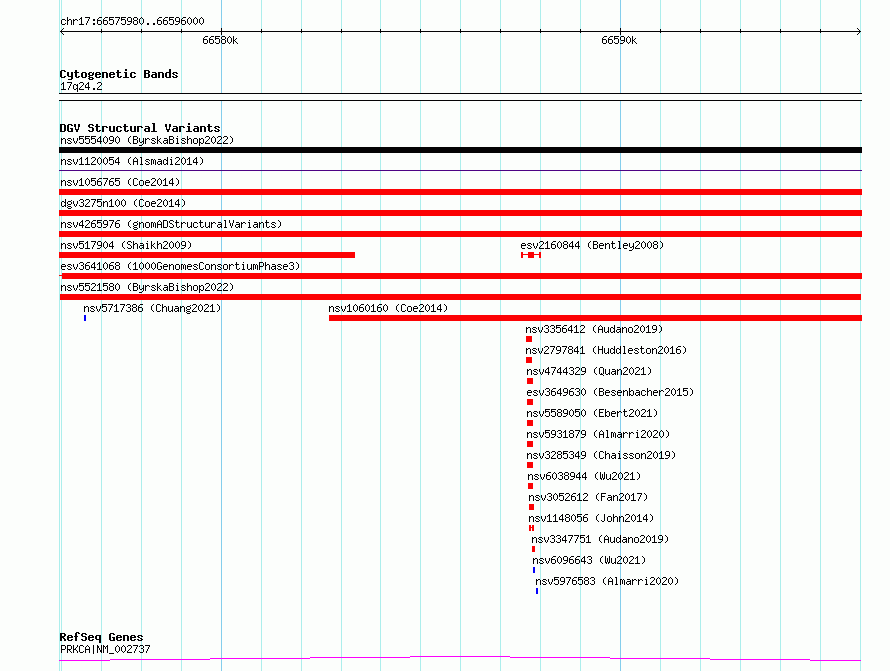Open the PRKCA|NM_002737 gene label
Image resolution: width=890 pixels, height=671 pixels.
click(105, 649)
